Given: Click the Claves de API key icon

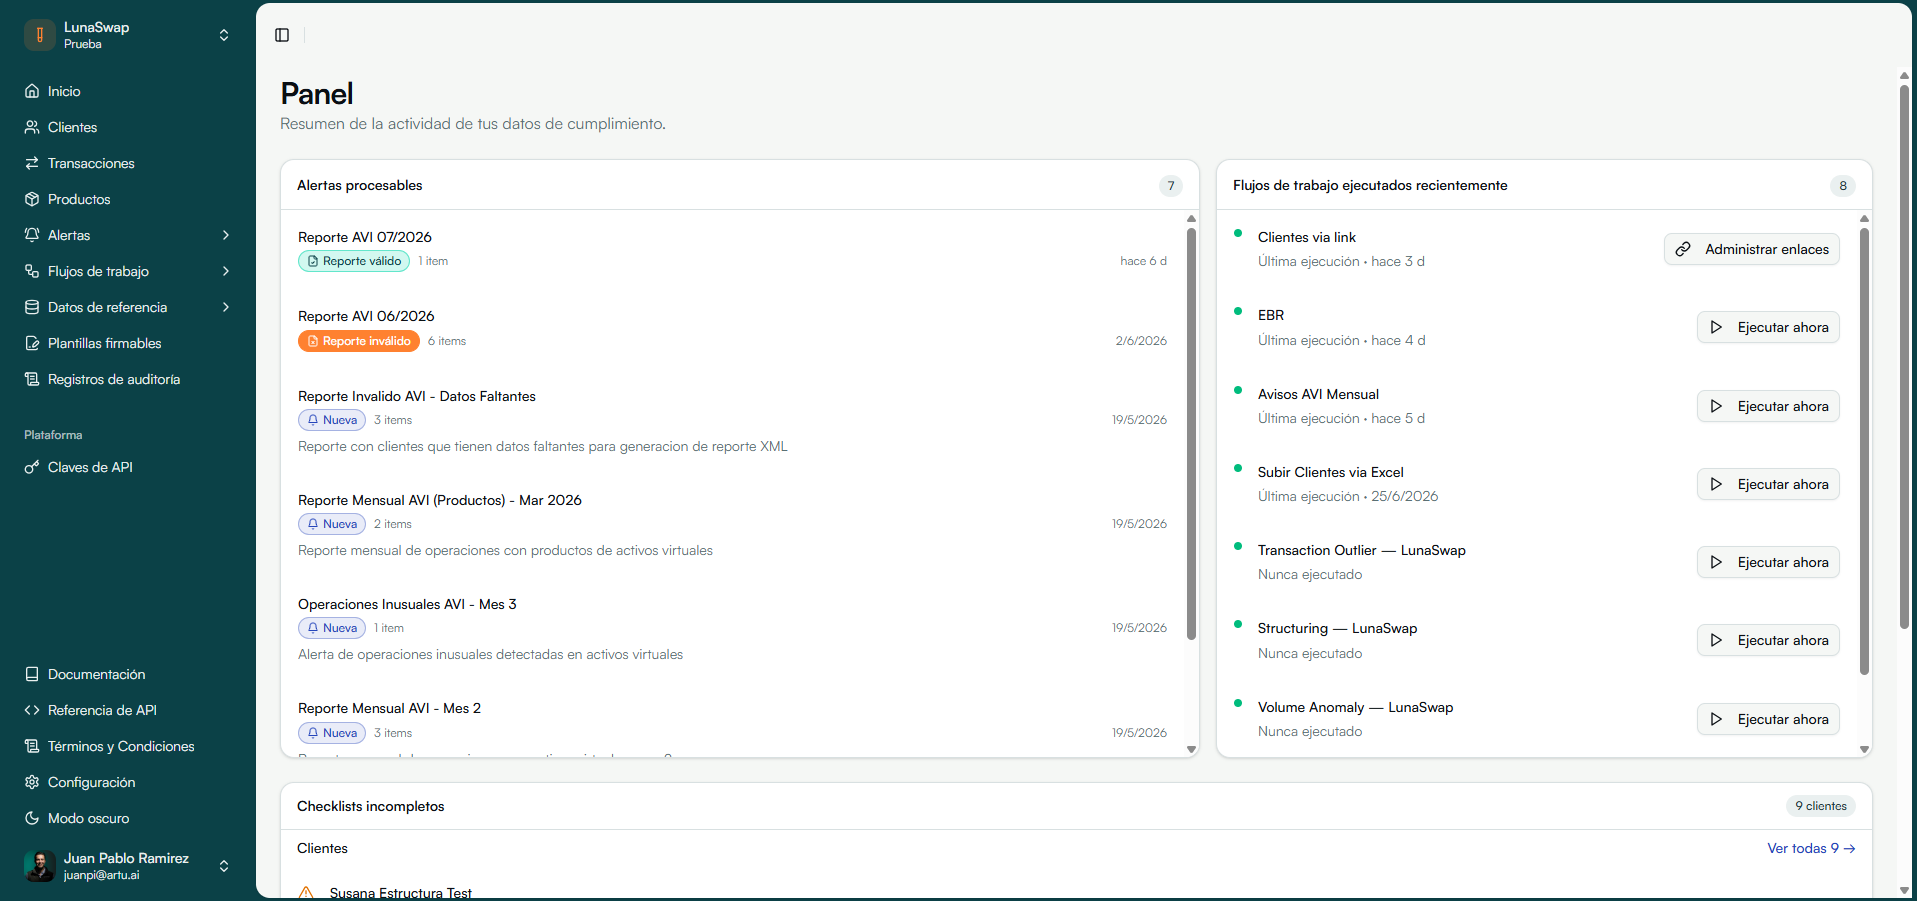Looking at the screenshot, I should 32,467.
